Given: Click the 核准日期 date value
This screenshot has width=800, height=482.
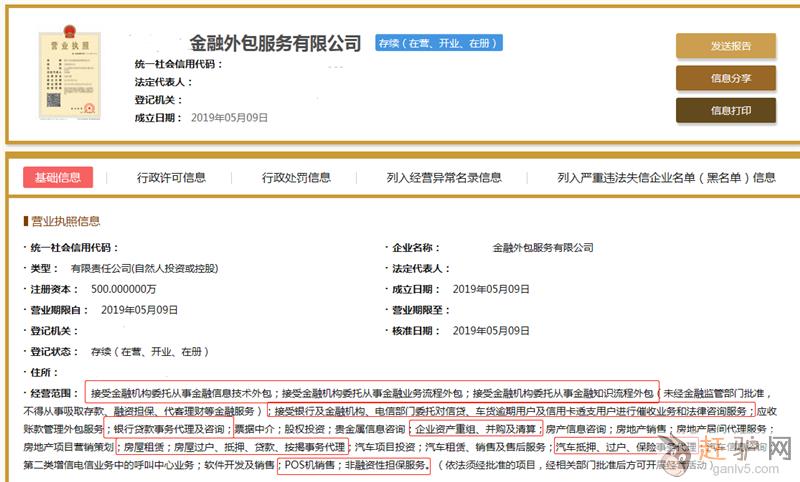Looking at the screenshot, I should point(491,331).
